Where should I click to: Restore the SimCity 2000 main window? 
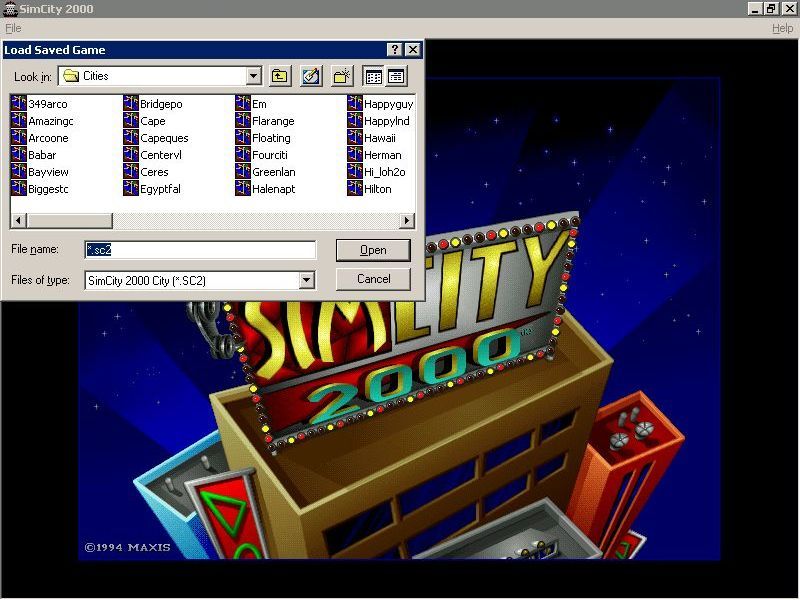771,9
